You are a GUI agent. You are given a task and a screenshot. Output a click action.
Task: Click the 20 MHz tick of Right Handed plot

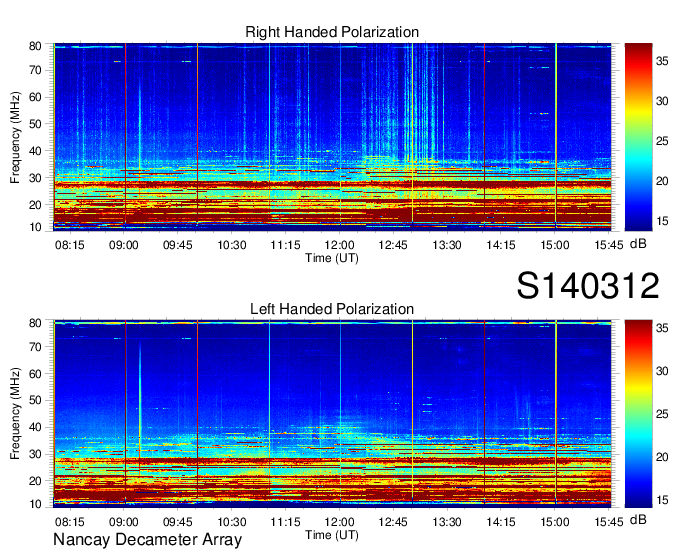coord(35,205)
